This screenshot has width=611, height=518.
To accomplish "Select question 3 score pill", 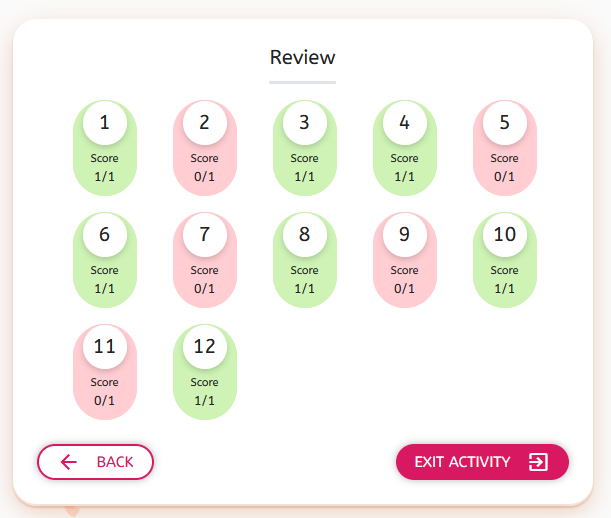I will tap(305, 150).
